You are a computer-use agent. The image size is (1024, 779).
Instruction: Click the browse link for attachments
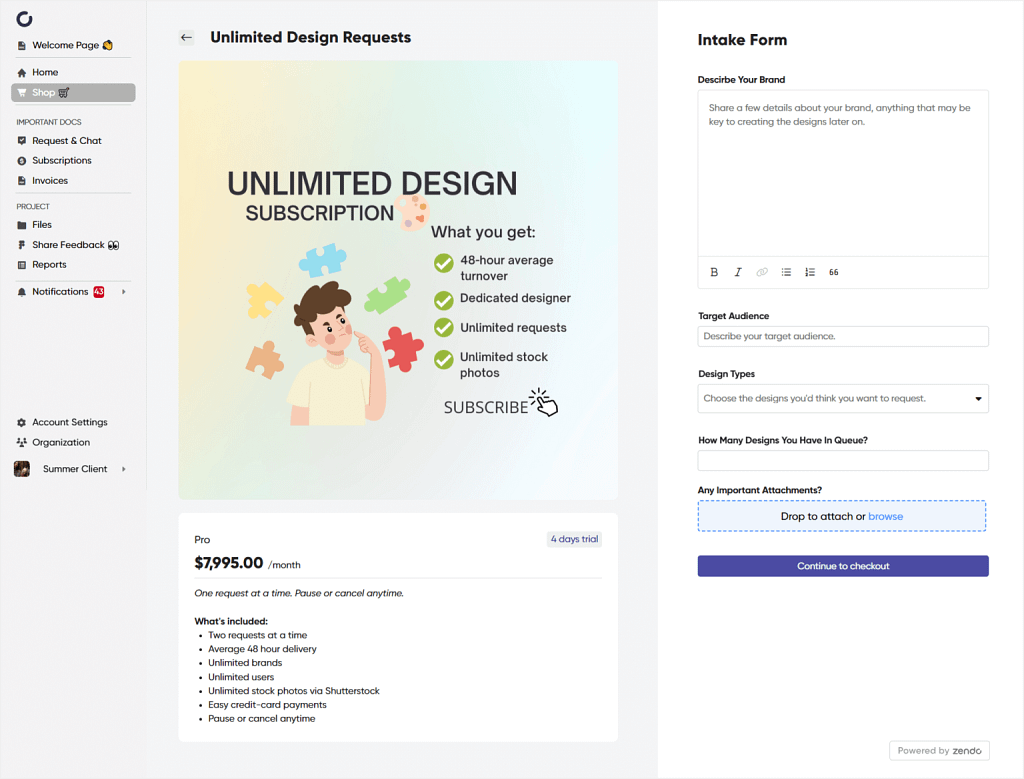(886, 517)
